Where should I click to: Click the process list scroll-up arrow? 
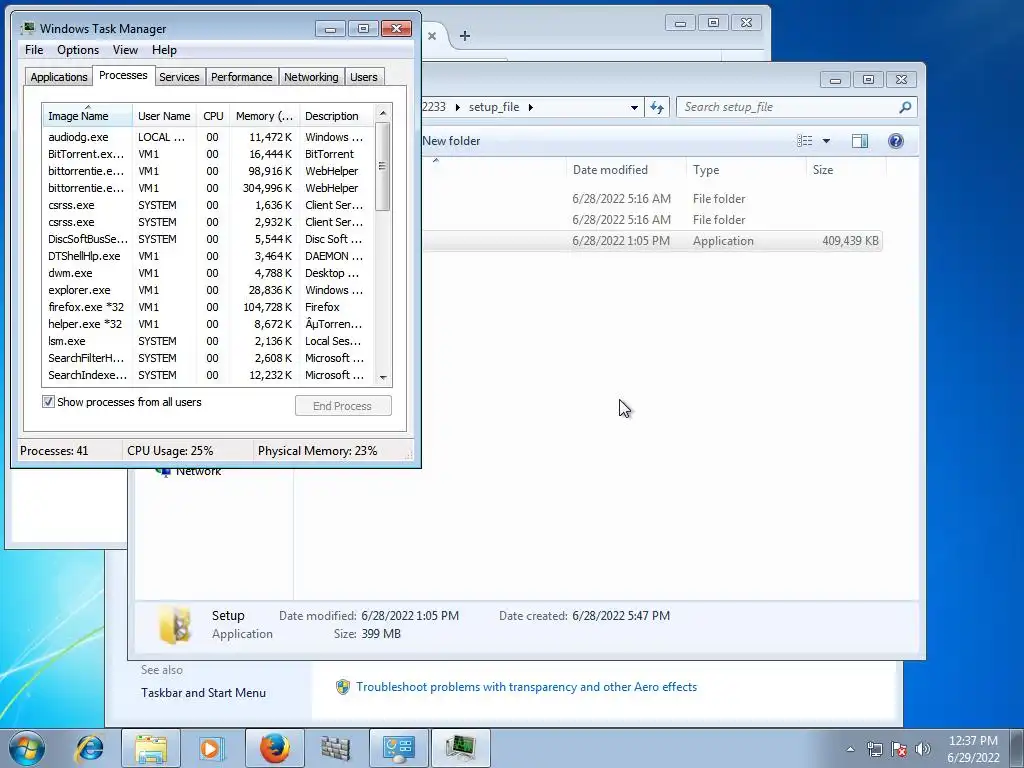tap(383, 113)
